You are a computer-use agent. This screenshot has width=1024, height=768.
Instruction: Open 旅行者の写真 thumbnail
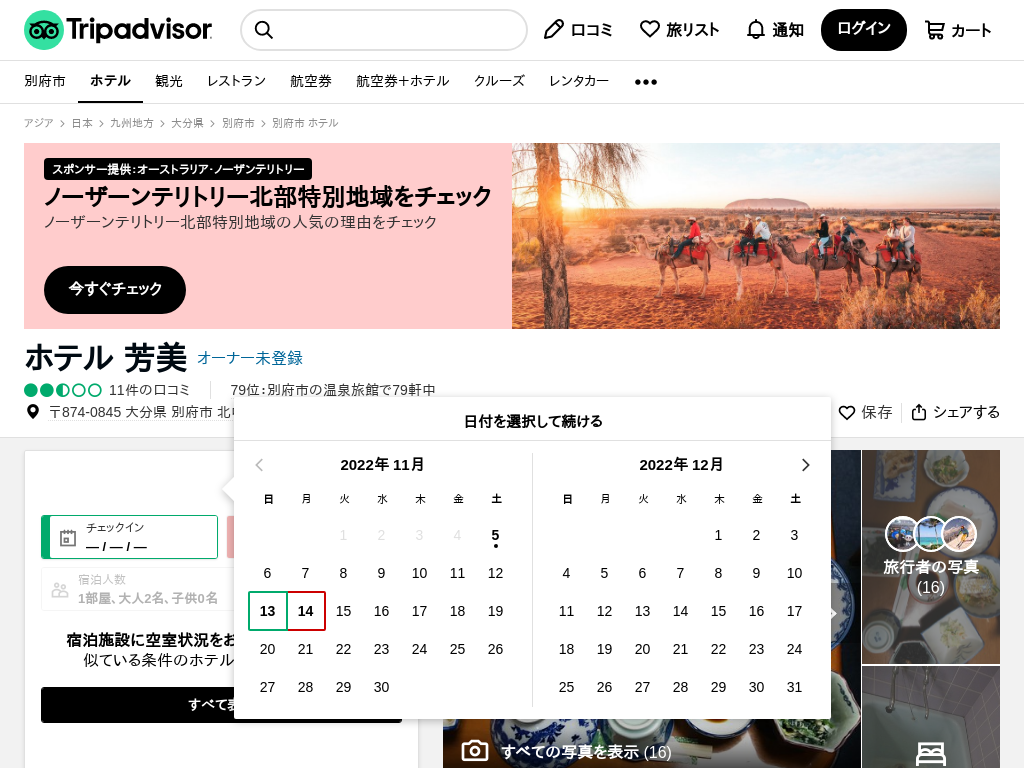pyautogui.click(x=930, y=556)
